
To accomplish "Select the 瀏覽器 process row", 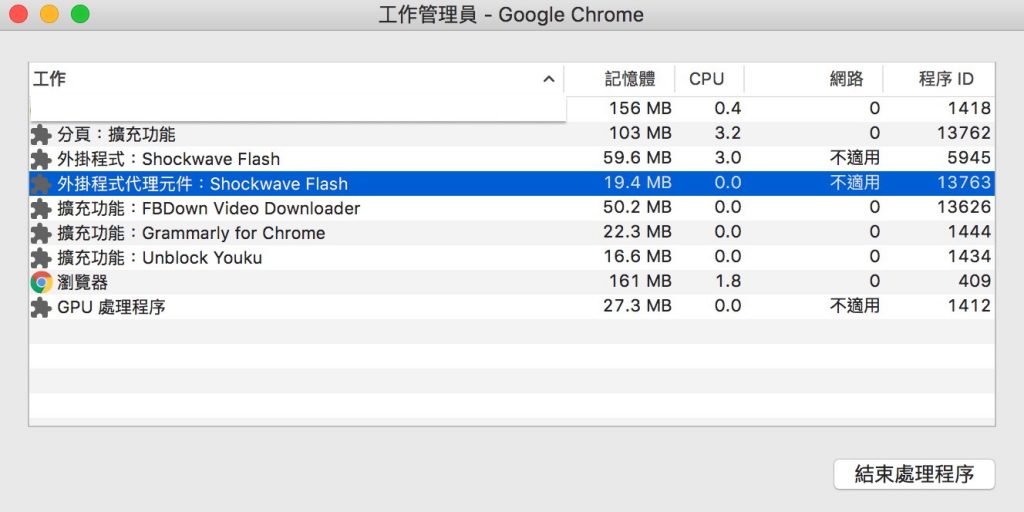I will 512,282.
